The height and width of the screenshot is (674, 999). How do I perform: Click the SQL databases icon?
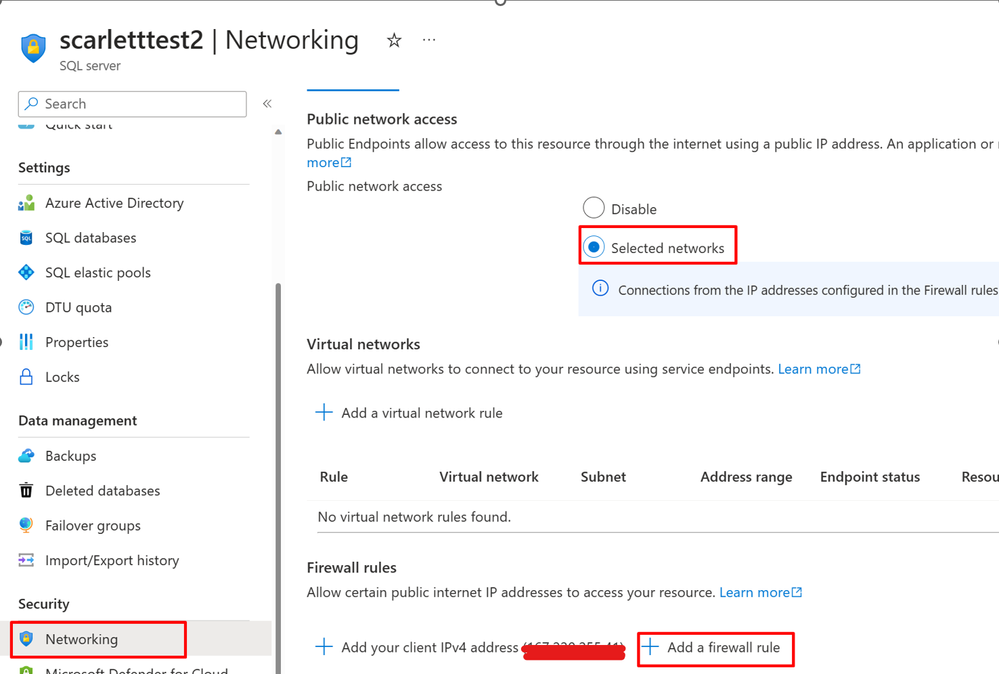pos(26,238)
